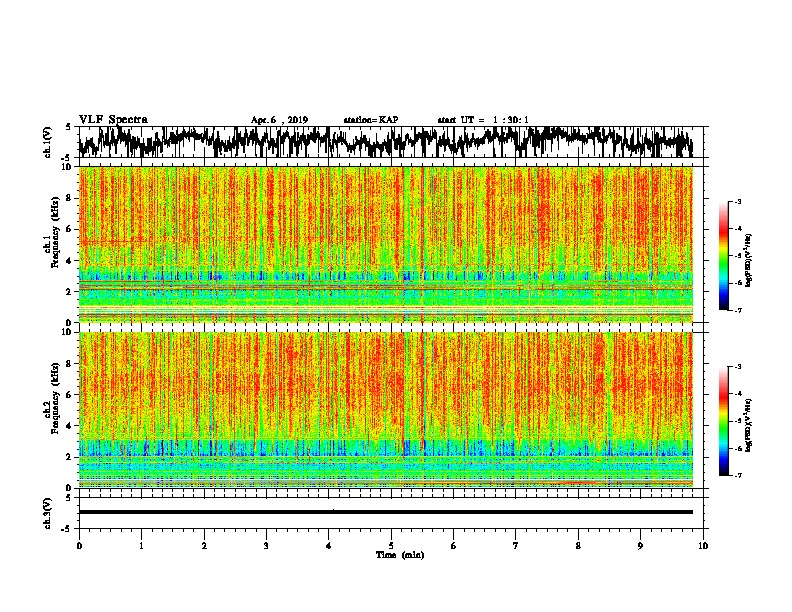792x612 pixels.
Task: Click time axis tick label "2"
Action: 204,546
